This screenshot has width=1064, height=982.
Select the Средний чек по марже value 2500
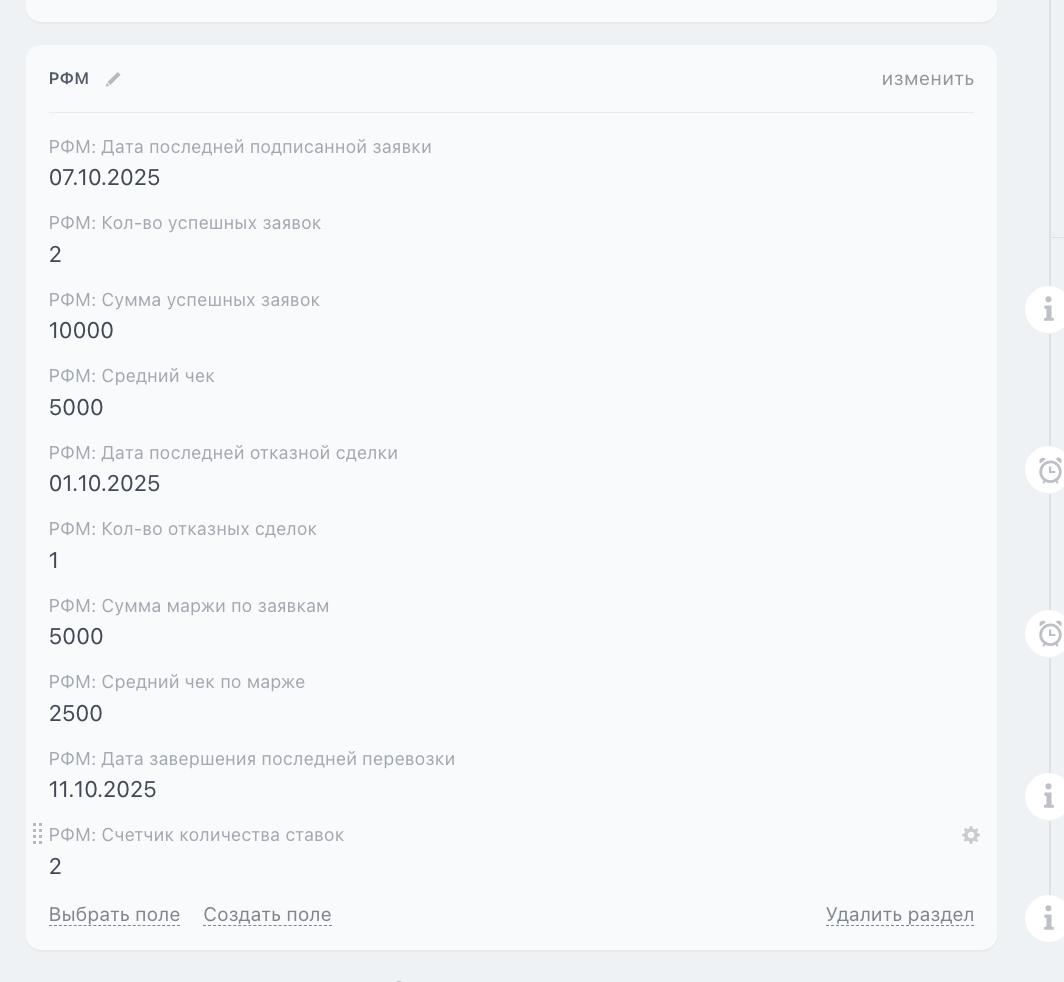(x=76, y=714)
